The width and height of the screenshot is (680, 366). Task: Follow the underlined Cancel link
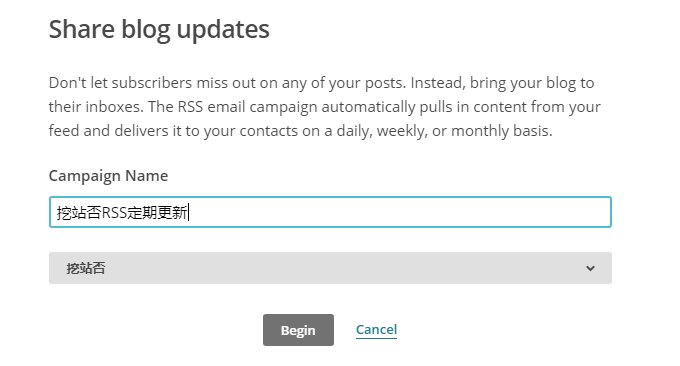click(376, 330)
